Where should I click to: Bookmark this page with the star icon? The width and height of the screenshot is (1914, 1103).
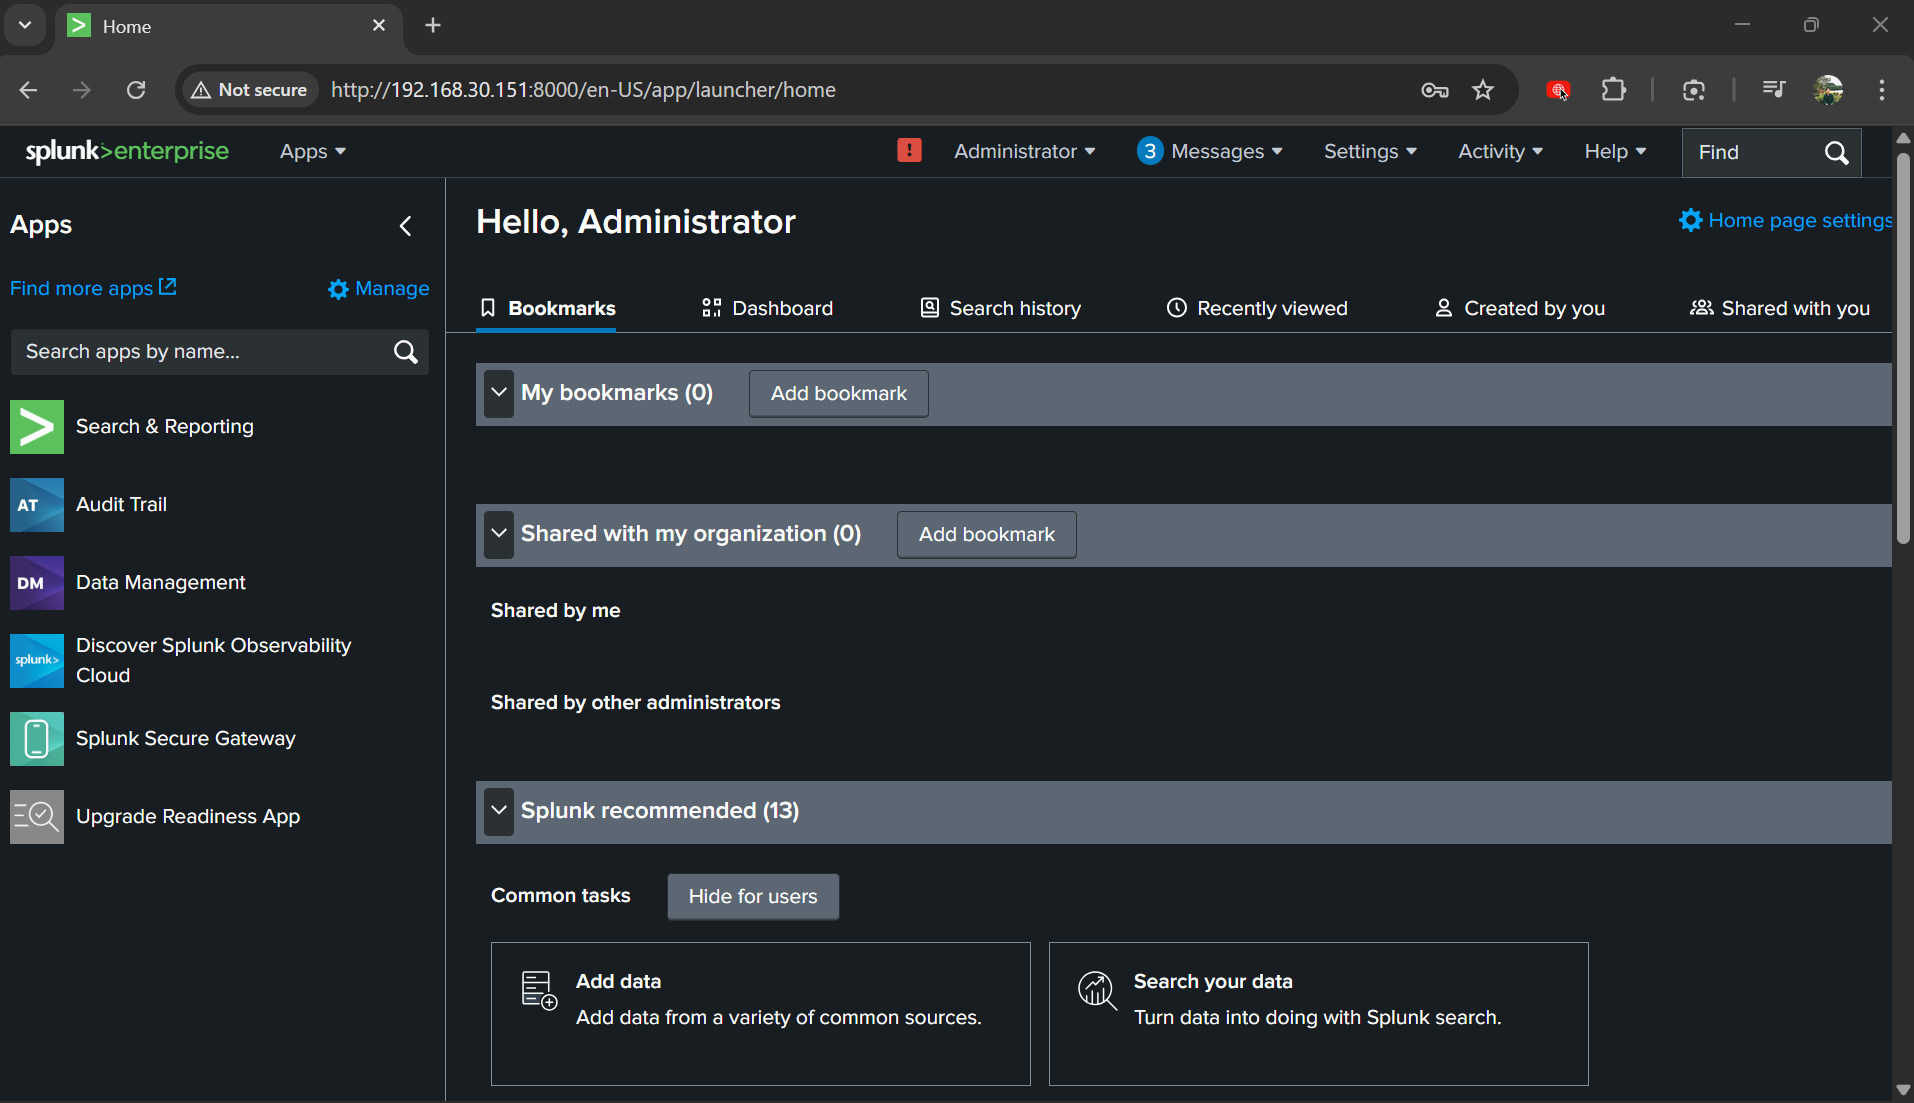tap(1483, 90)
